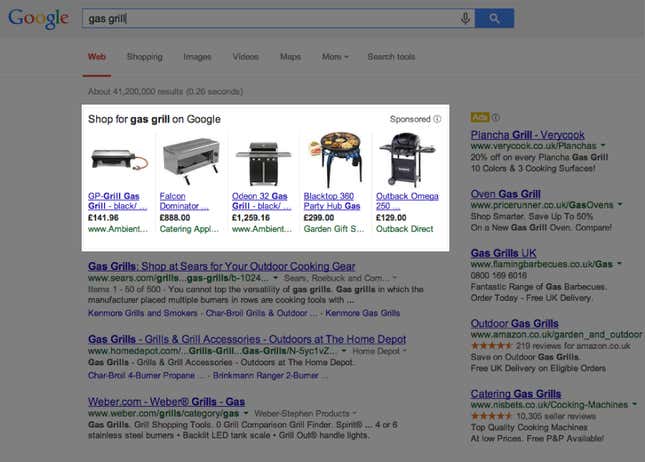This screenshot has height=462, width=645.
Task: Click price £888.00
Action: pos(175,218)
